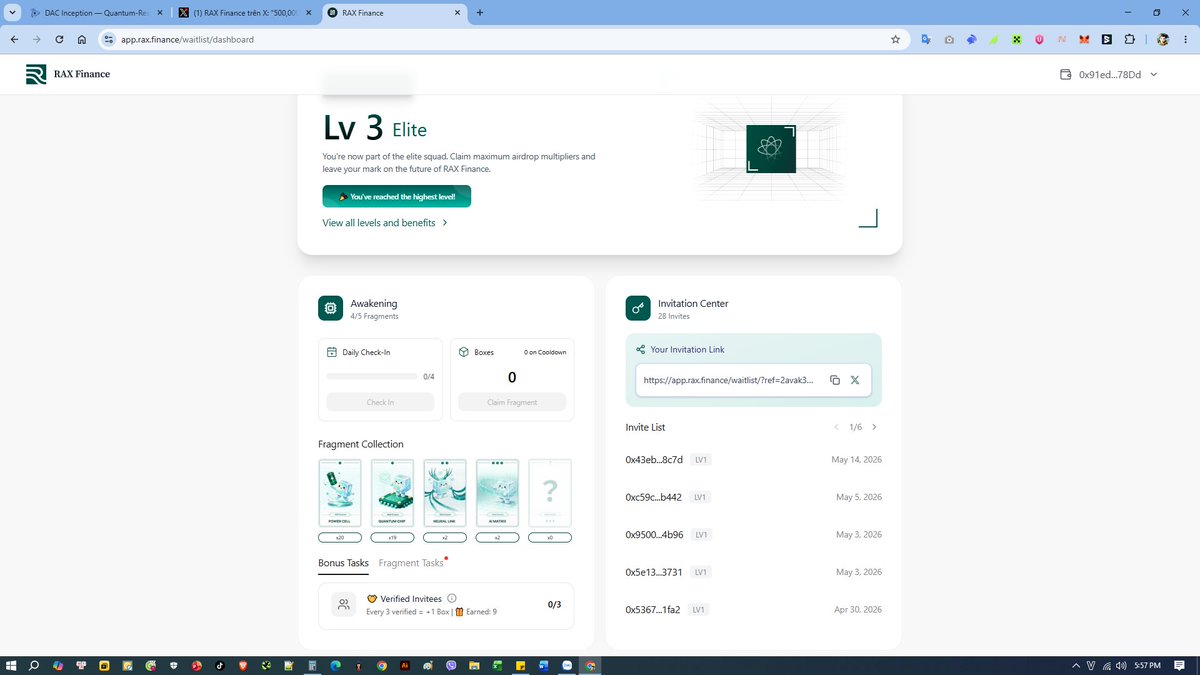Click the Daily Check-In calendar icon
This screenshot has height=675, width=1200.
[332, 352]
